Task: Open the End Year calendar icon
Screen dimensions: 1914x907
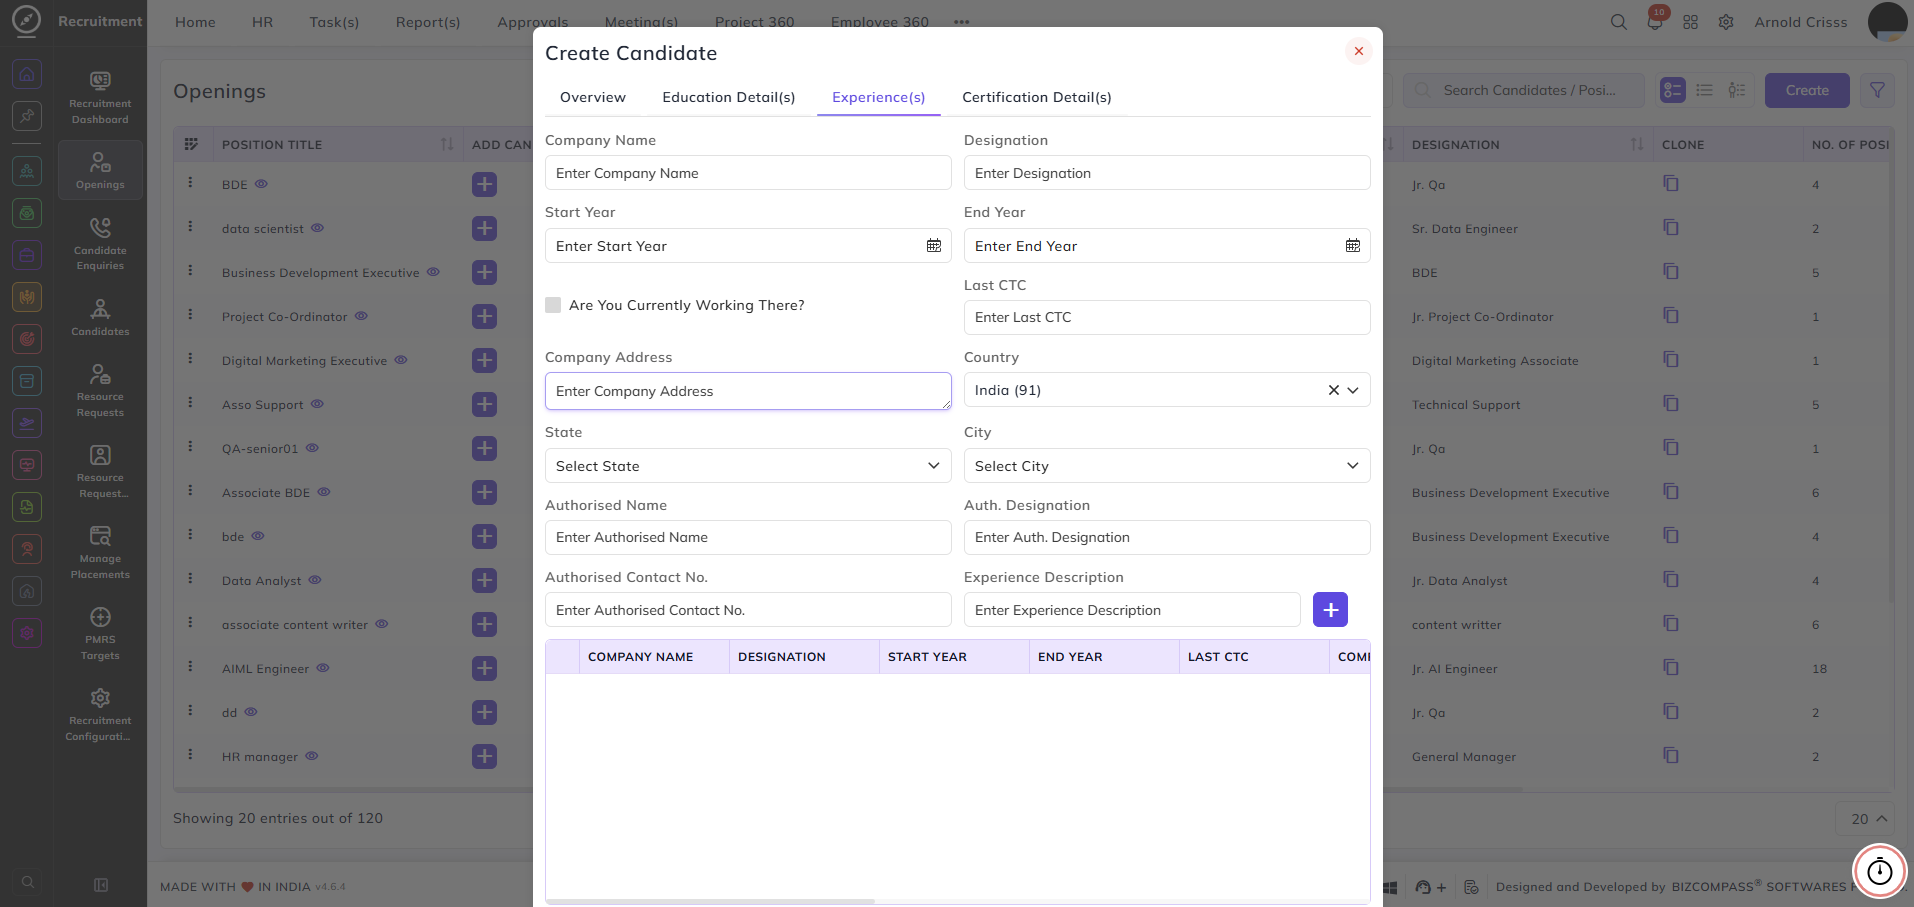Action: (x=1353, y=246)
